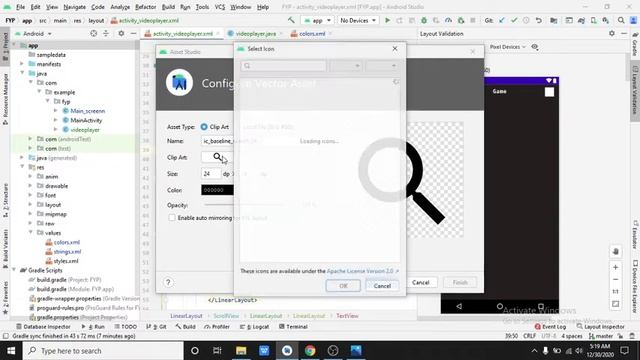The width and height of the screenshot is (640, 360).
Task: Open Event Log in status bar
Action: [550, 327]
